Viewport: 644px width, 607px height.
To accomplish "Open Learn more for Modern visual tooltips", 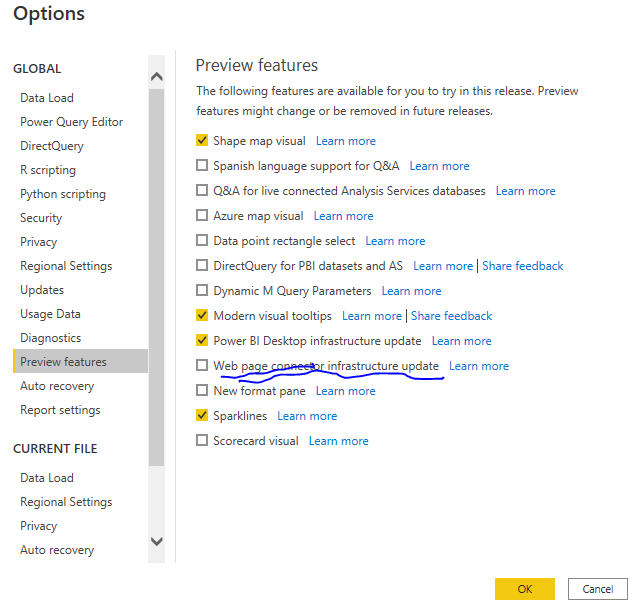I will tap(372, 316).
